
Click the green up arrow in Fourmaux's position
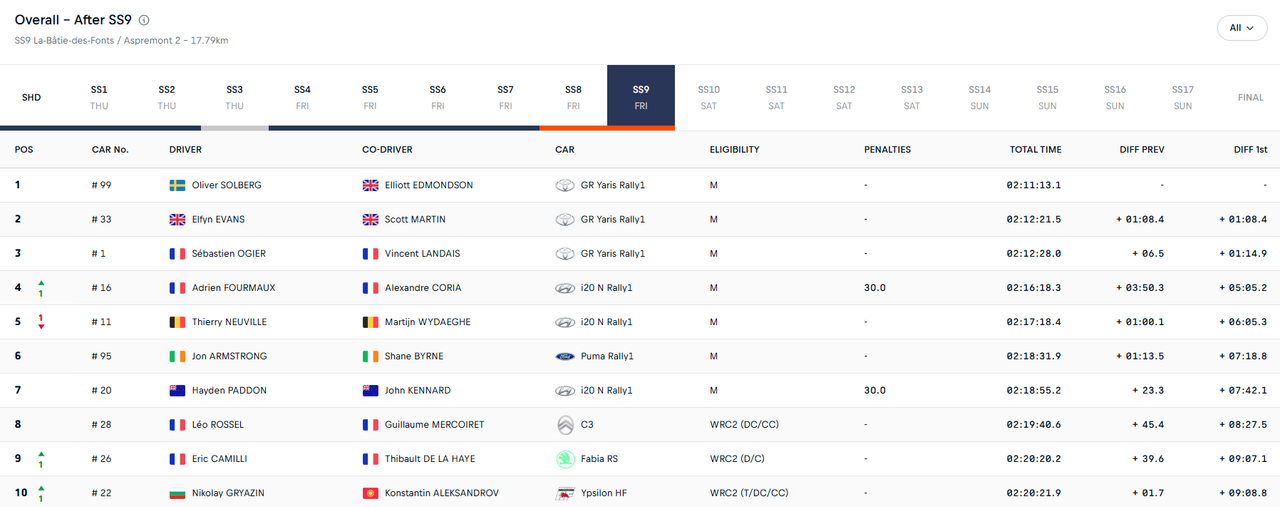41,283
